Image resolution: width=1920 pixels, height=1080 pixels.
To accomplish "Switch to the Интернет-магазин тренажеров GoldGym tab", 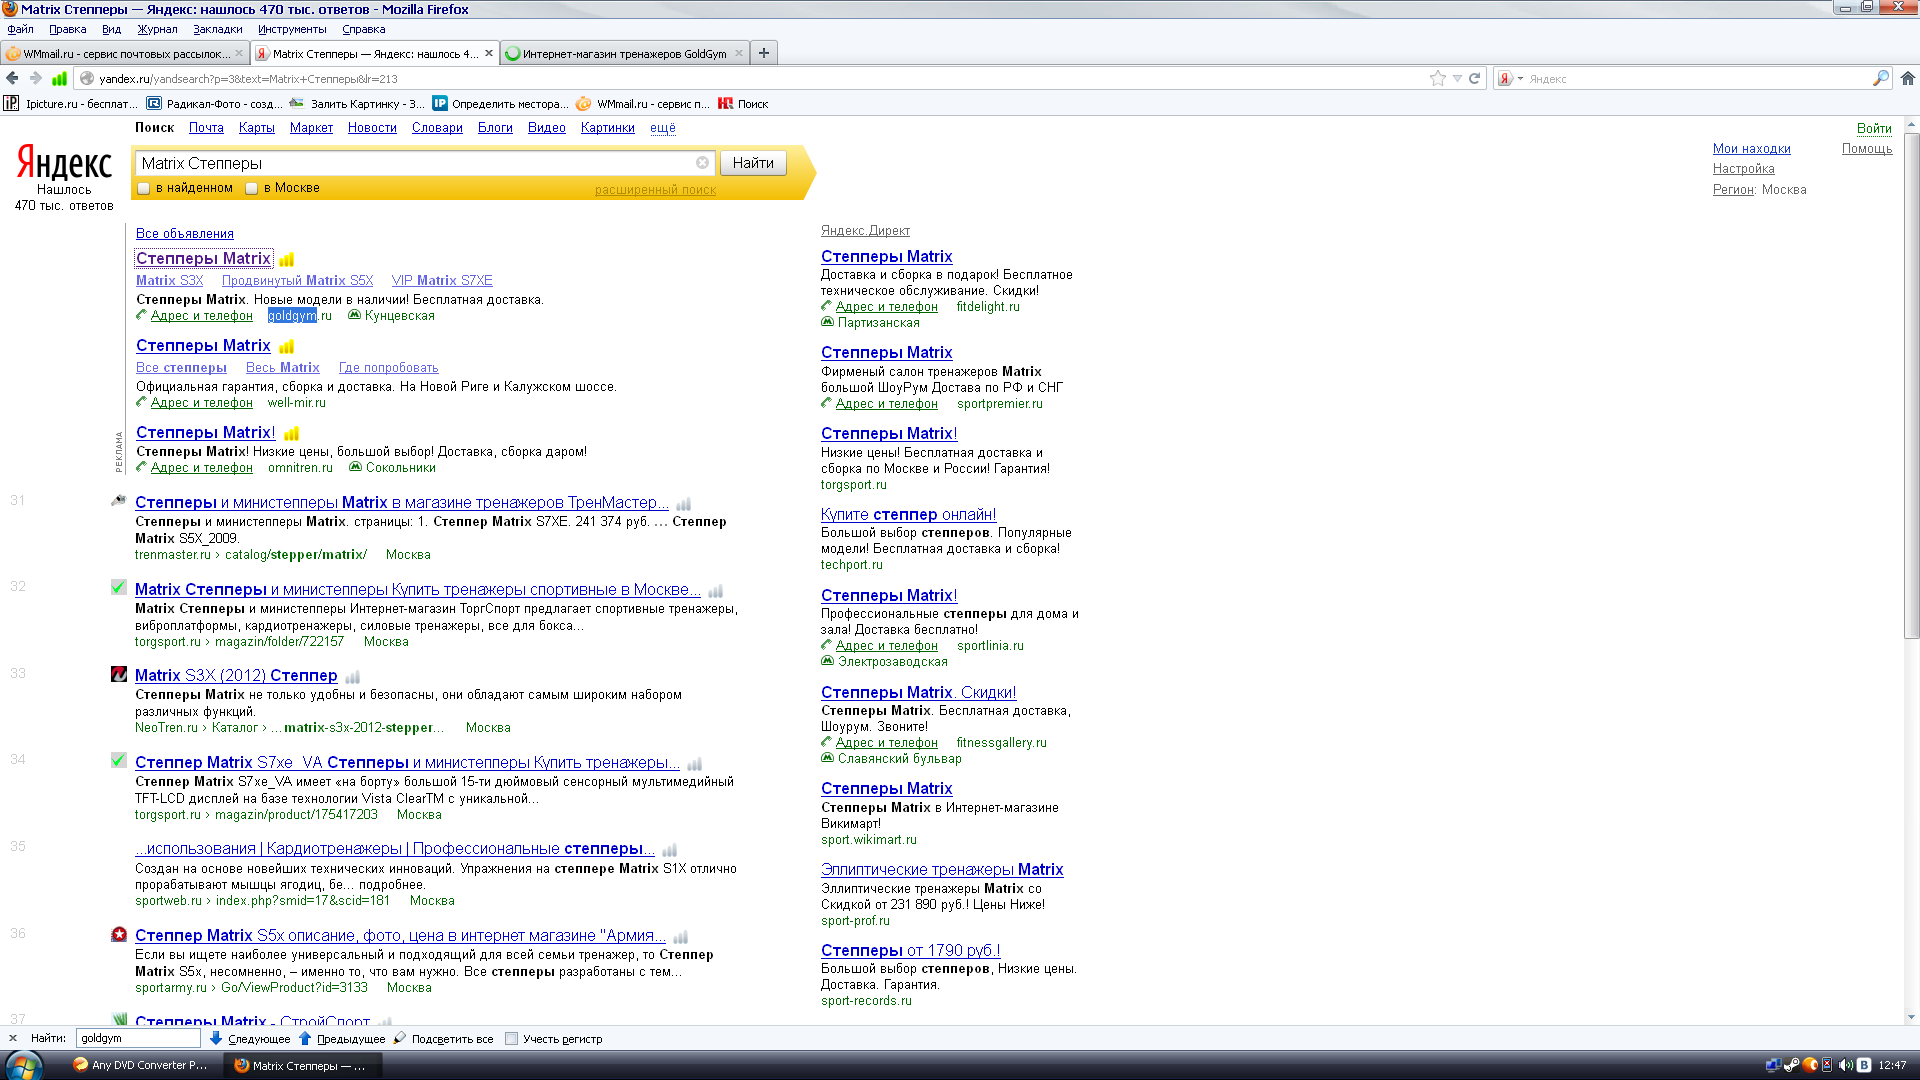I will coord(624,54).
